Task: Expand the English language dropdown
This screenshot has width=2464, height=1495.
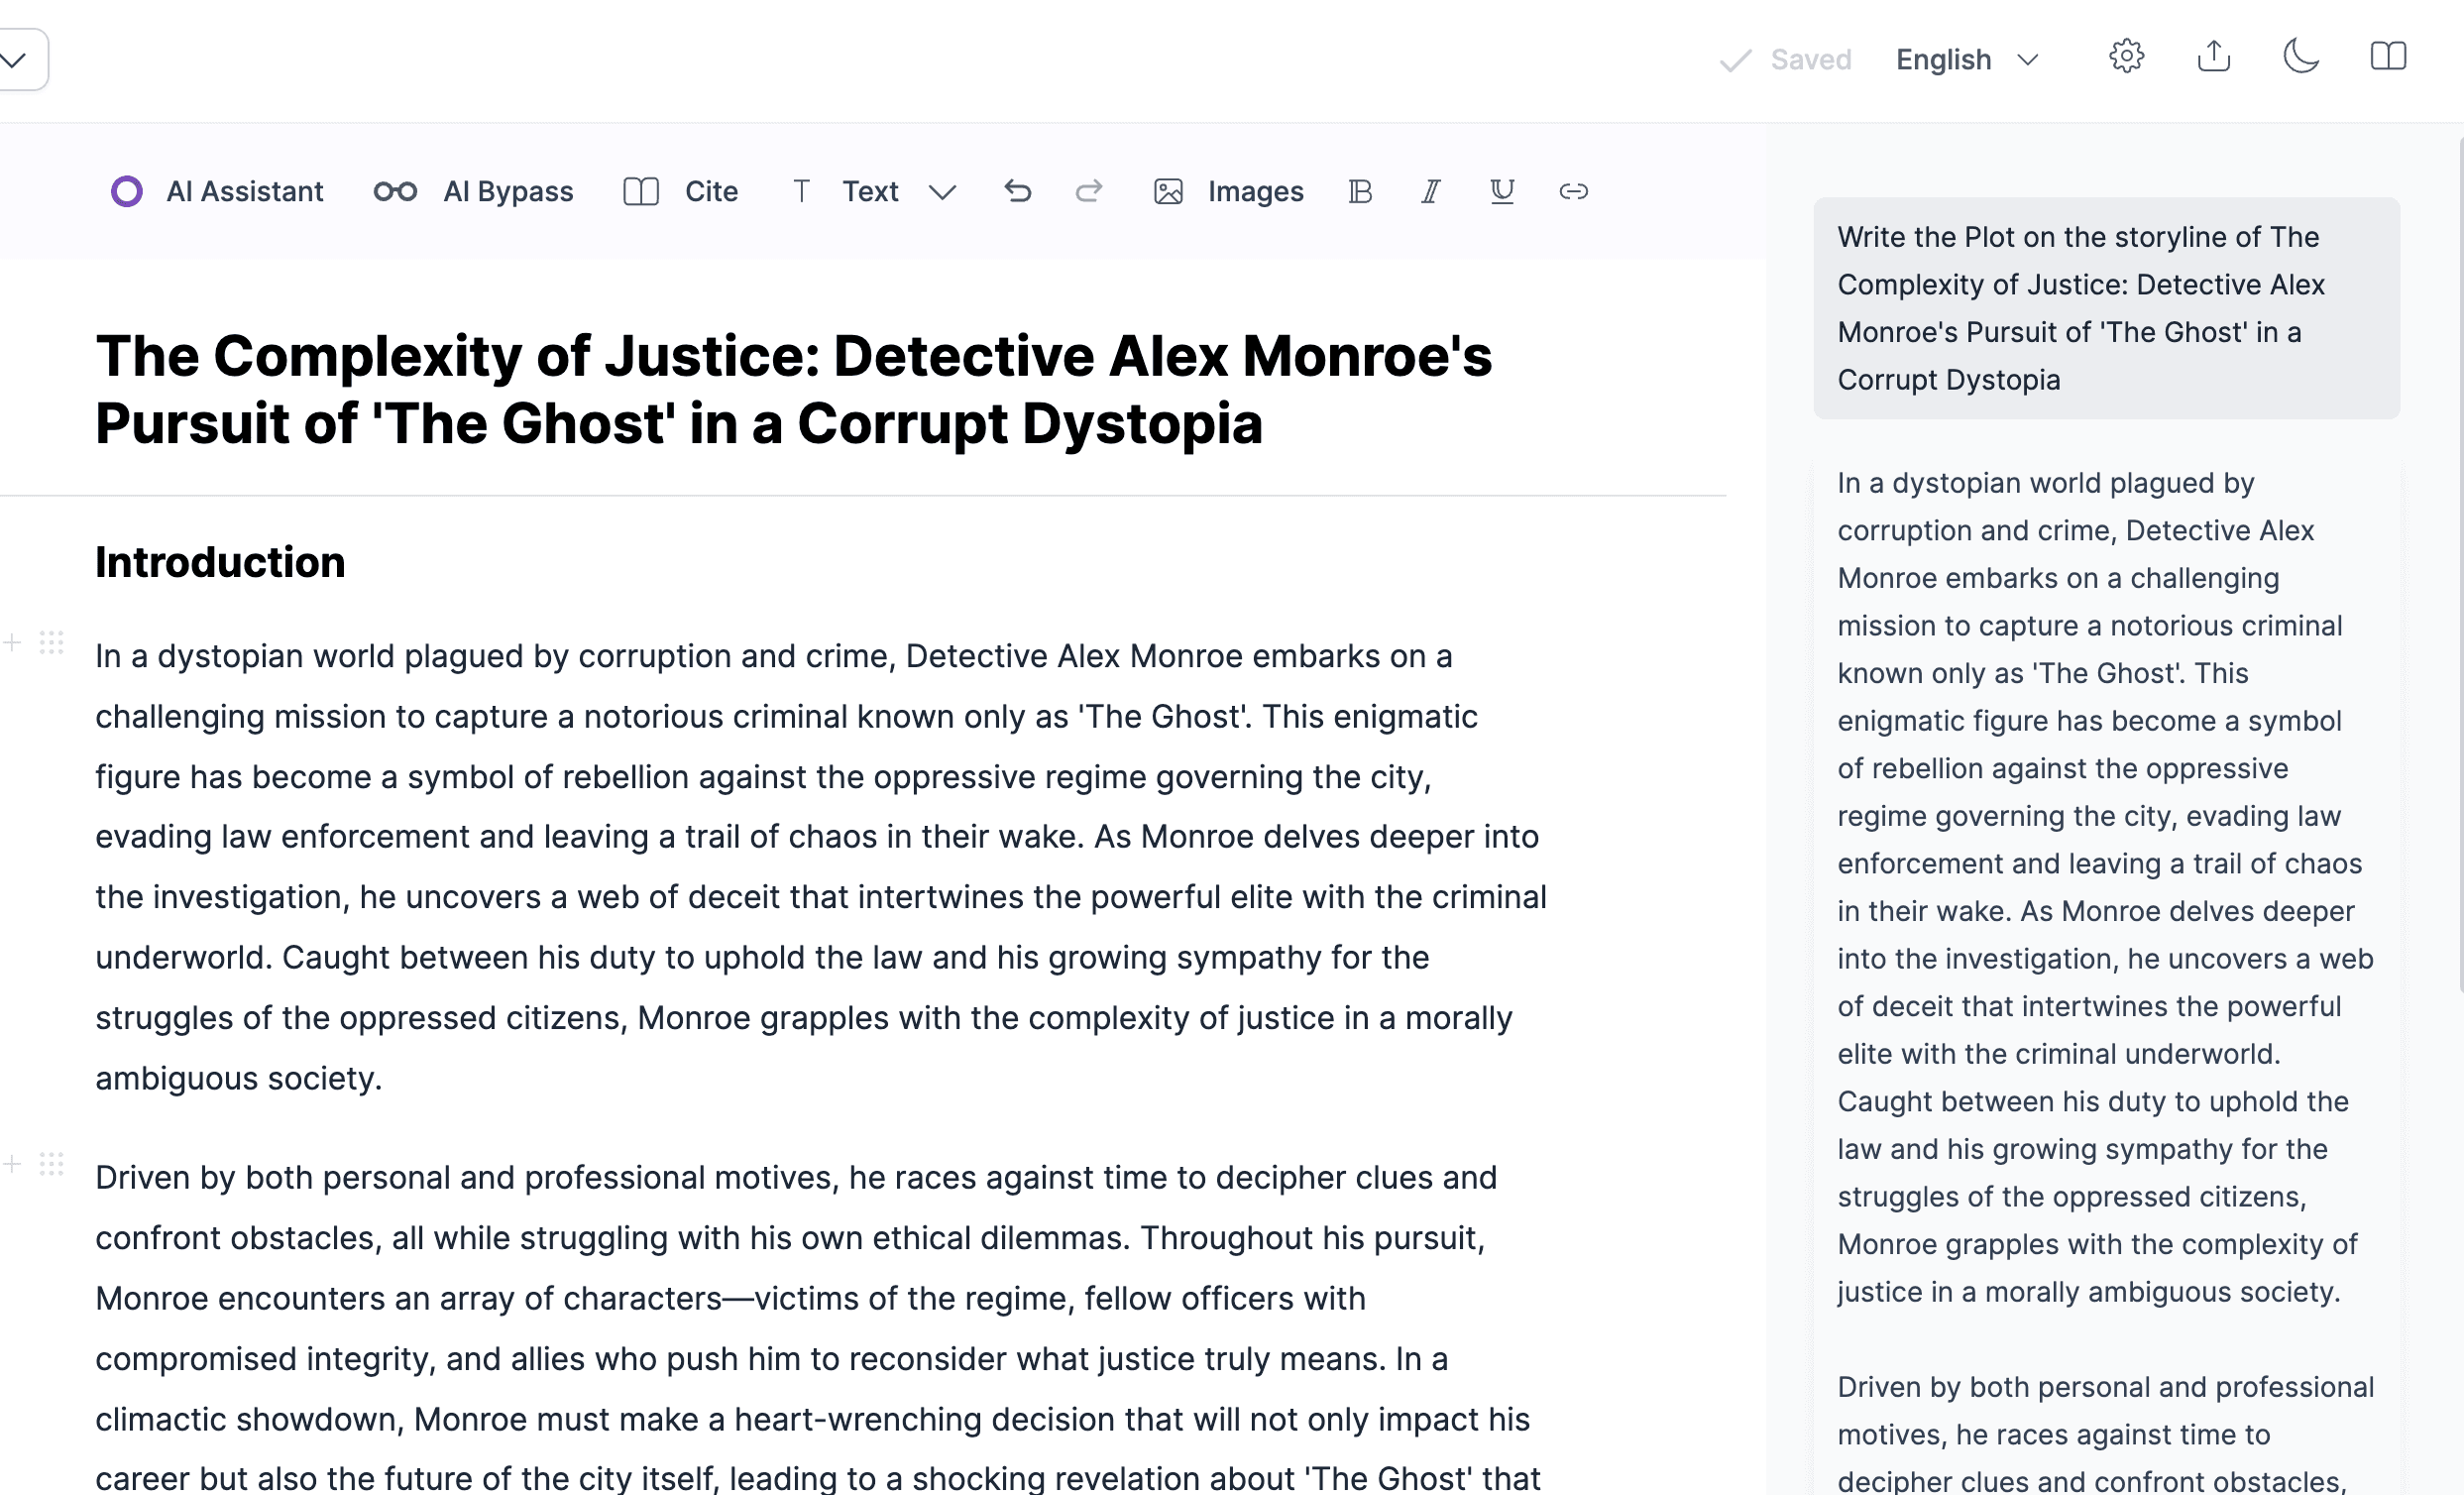Action: (x=1967, y=60)
